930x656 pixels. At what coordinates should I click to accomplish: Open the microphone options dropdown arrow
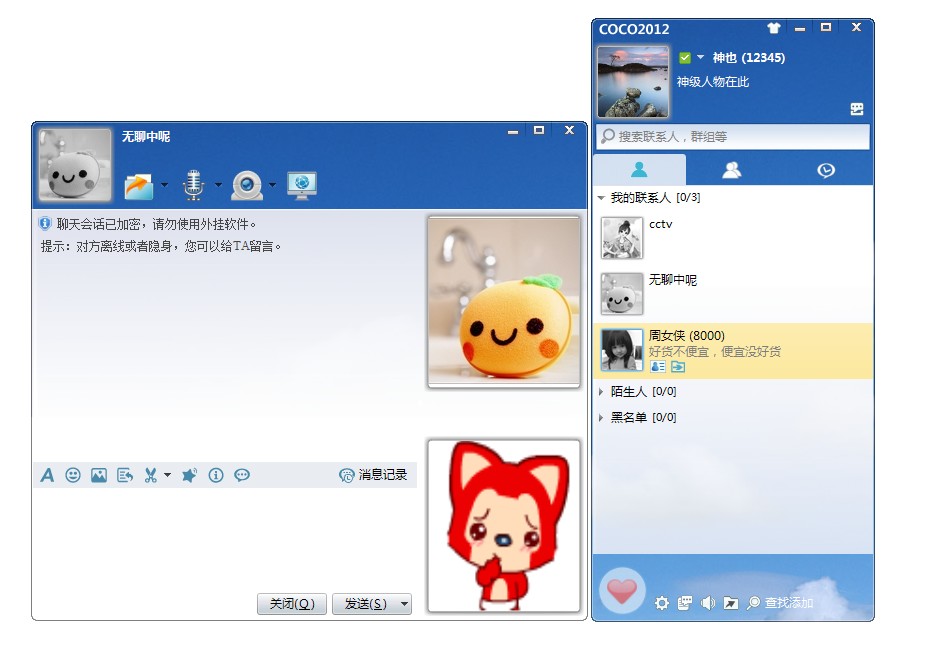tap(218, 185)
